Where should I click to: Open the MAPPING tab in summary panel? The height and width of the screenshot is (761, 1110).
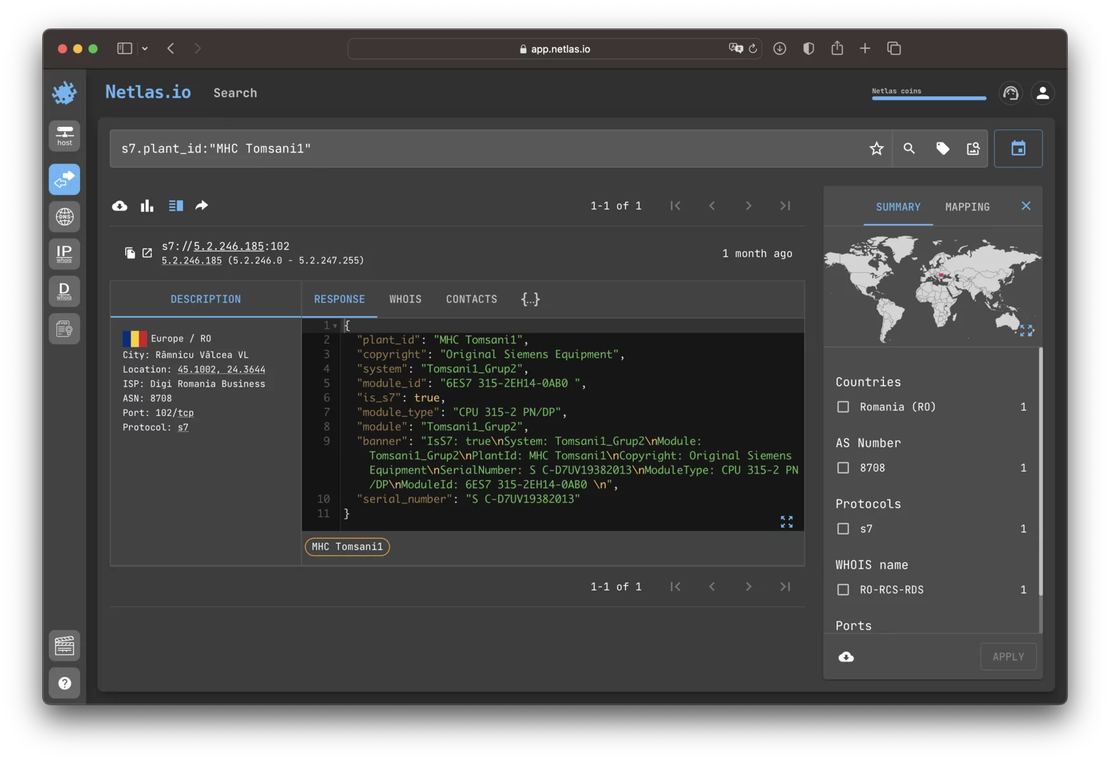click(x=966, y=207)
